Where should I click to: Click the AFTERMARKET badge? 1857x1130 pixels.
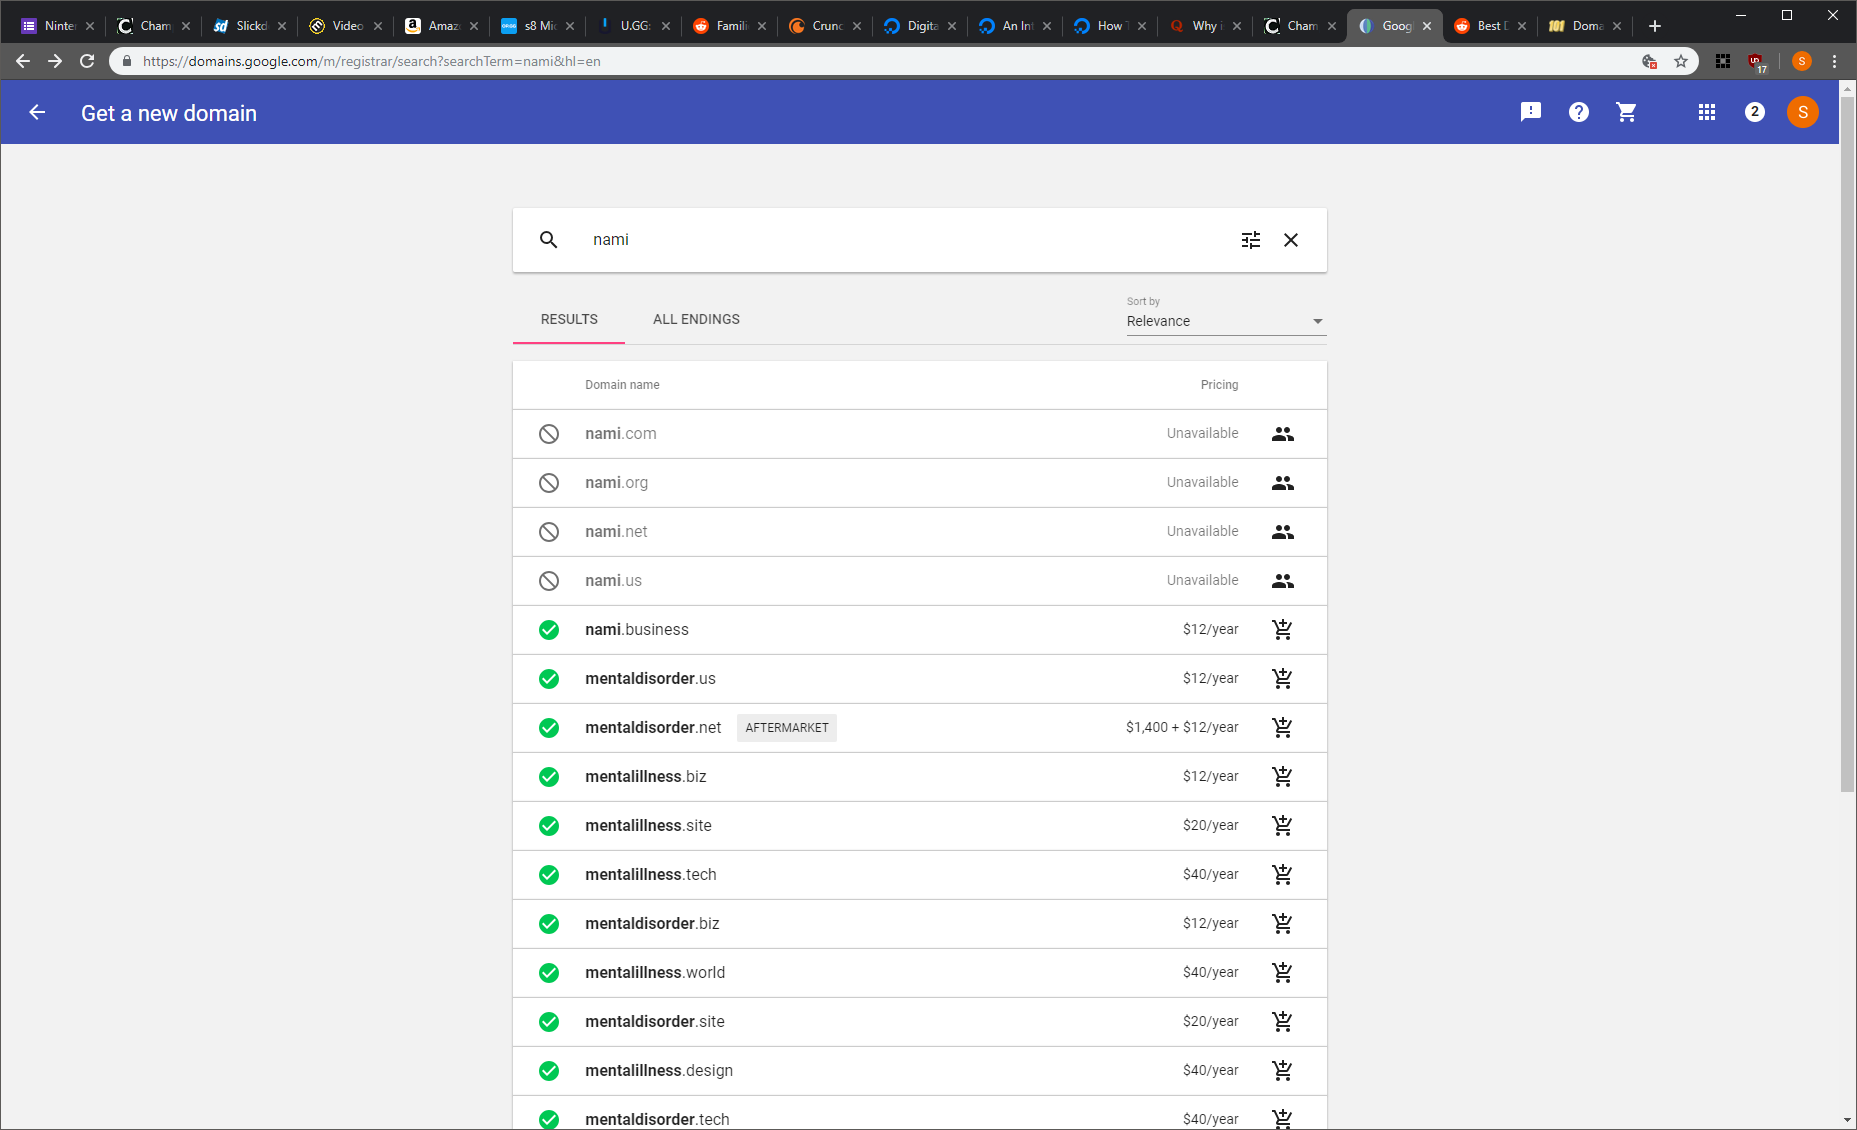pyautogui.click(x=787, y=728)
